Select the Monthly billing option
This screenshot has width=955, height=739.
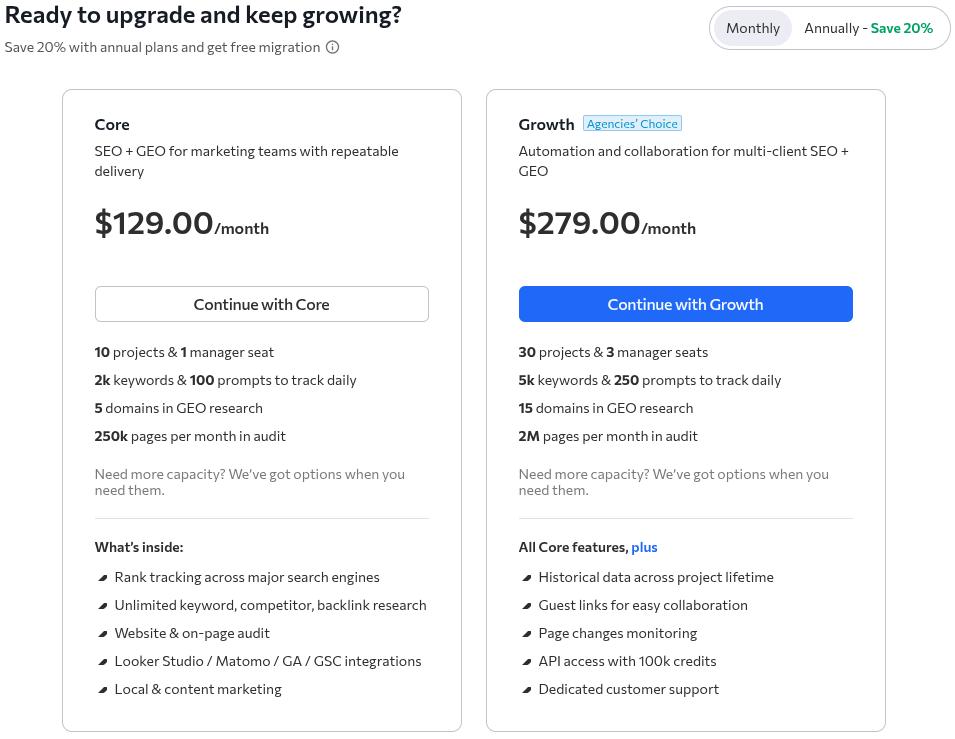coord(753,28)
